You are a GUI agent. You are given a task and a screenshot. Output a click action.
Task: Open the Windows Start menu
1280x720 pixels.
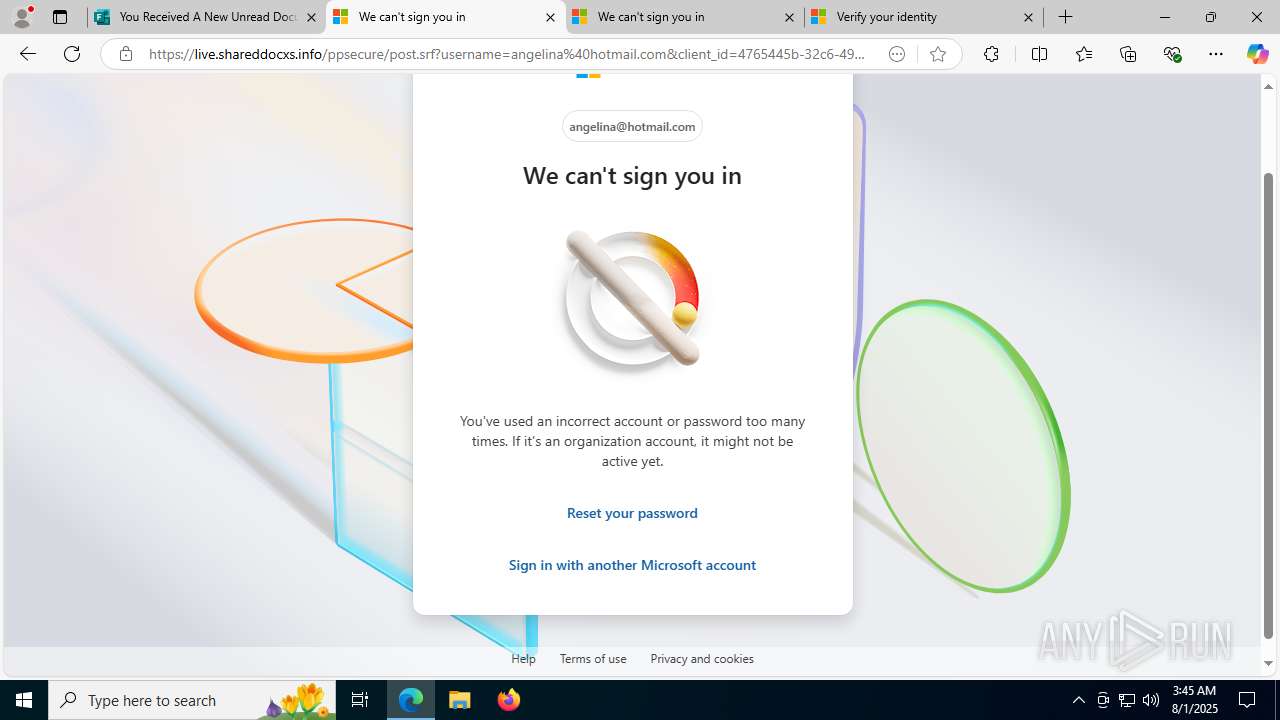coord(24,700)
